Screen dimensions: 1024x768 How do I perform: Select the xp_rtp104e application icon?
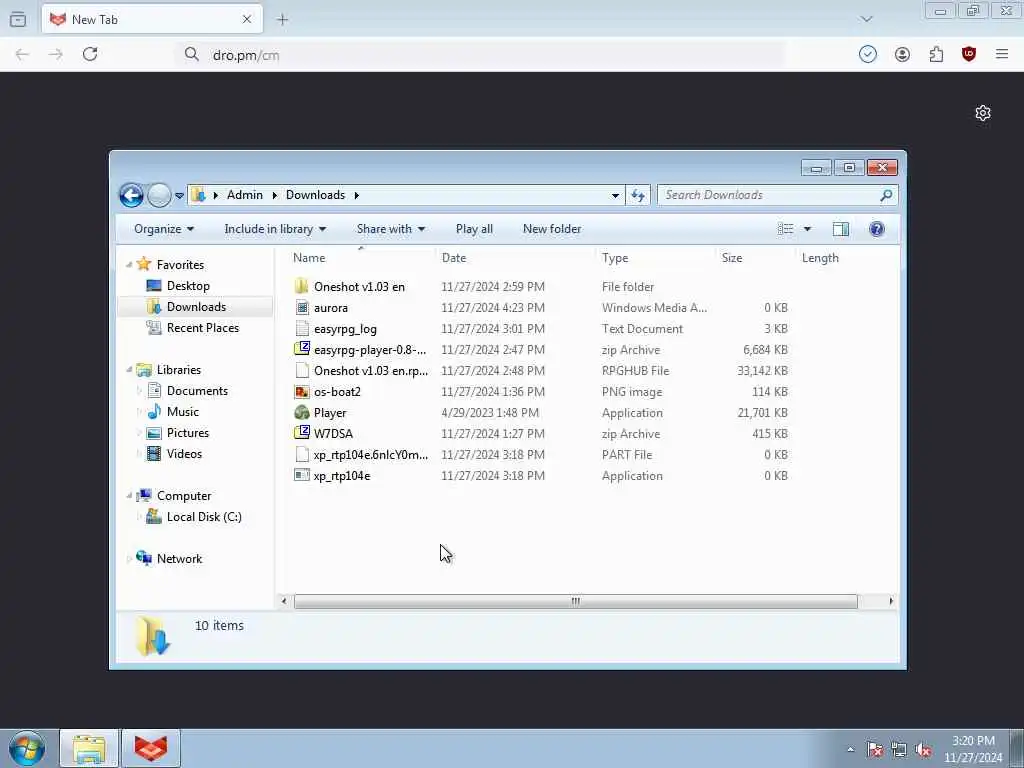tap(302, 475)
